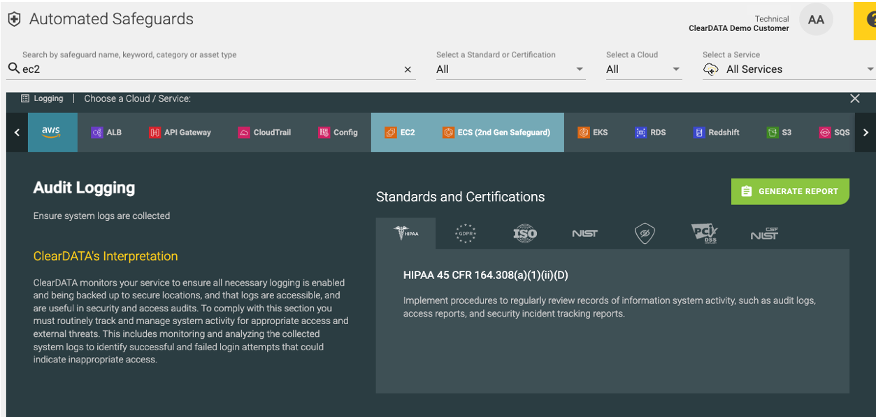Click the Automated Safeguards shield icon
876x418 pixels.
click(x=14, y=20)
